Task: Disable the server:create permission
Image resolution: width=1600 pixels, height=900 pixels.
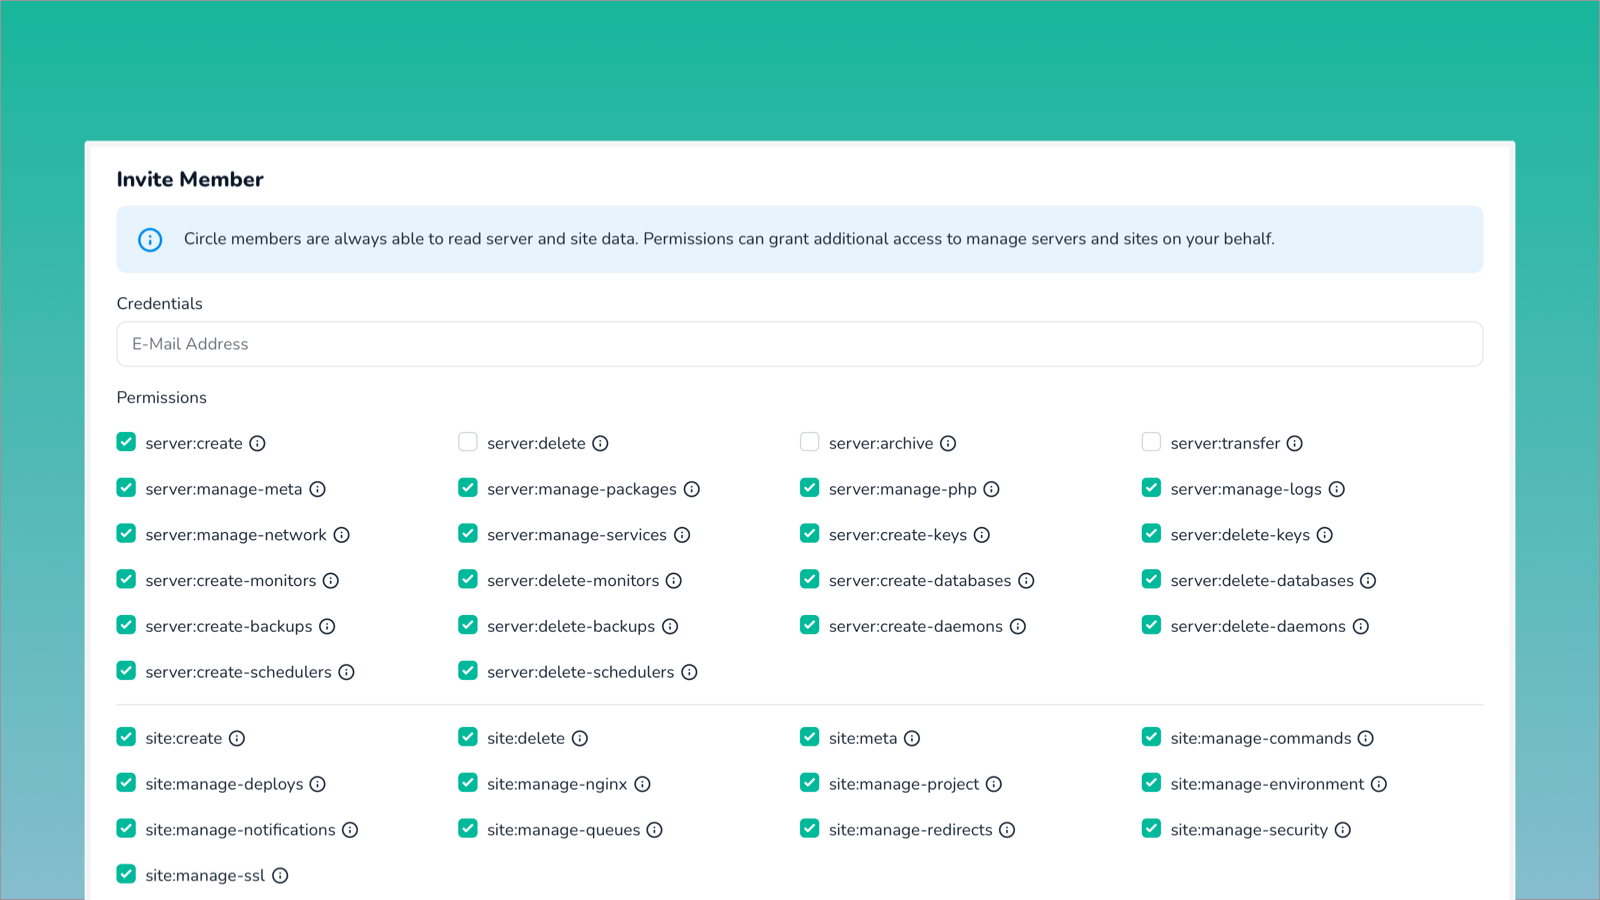Action: [x=126, y=441]
